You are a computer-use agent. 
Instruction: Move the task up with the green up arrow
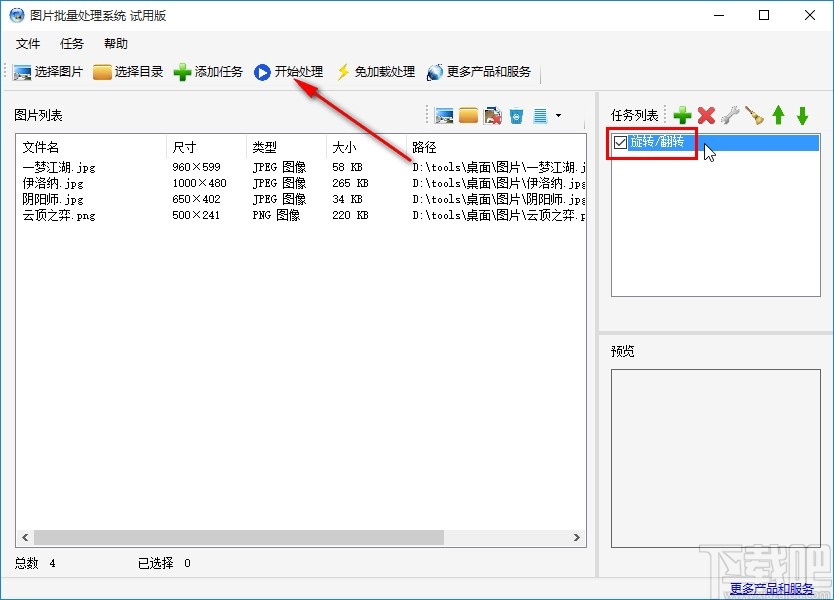click(780, 115)
